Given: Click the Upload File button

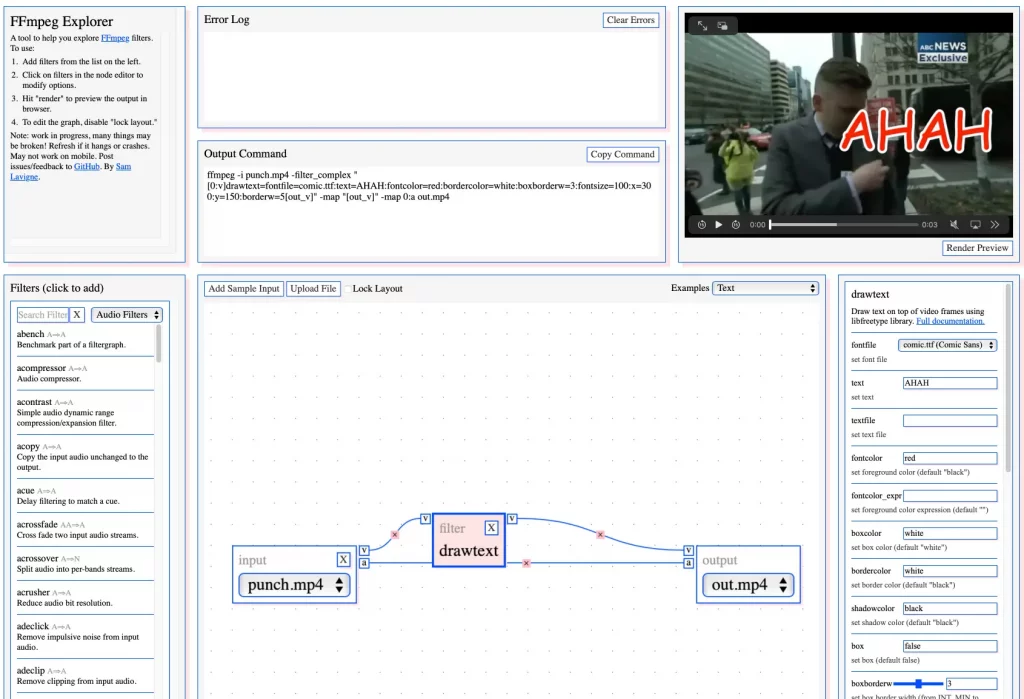Looking at the screenshot, I should [x=313, y=289].
